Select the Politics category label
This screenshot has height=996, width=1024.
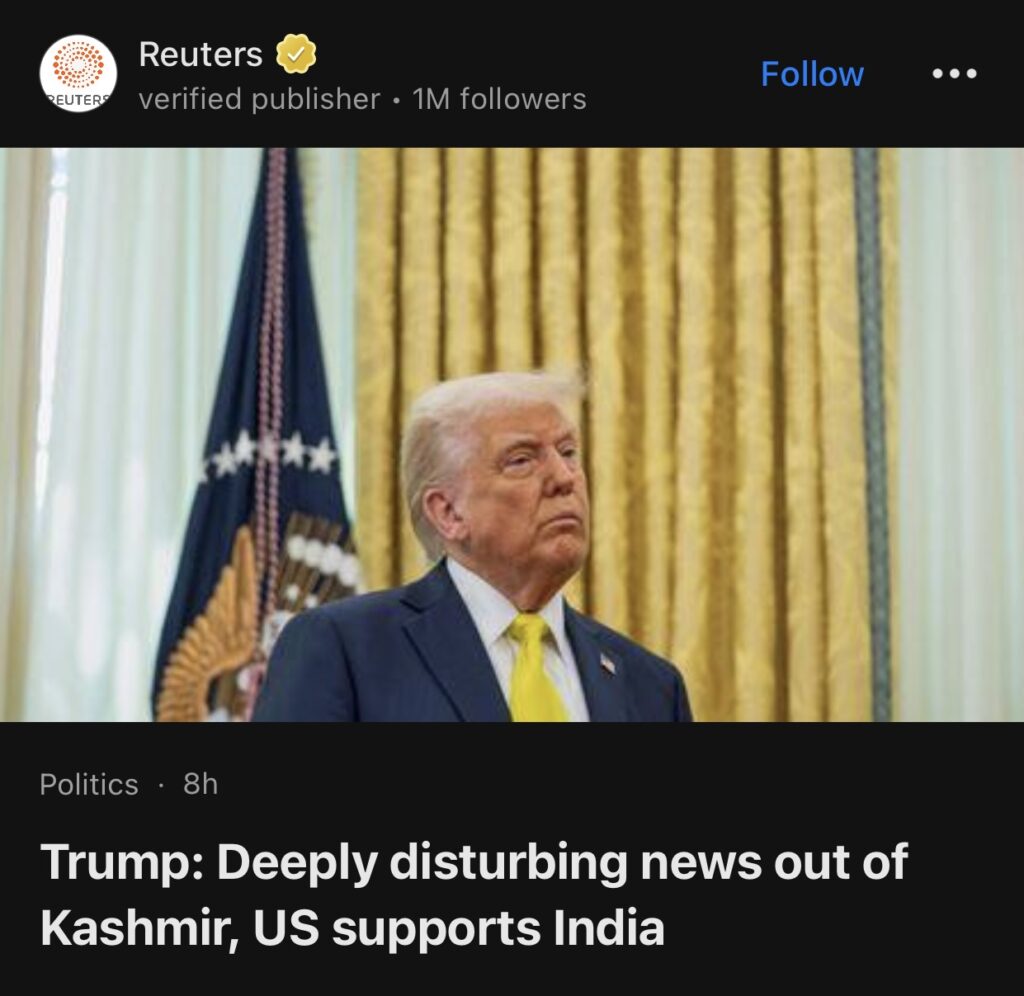[x=89, y=784]
